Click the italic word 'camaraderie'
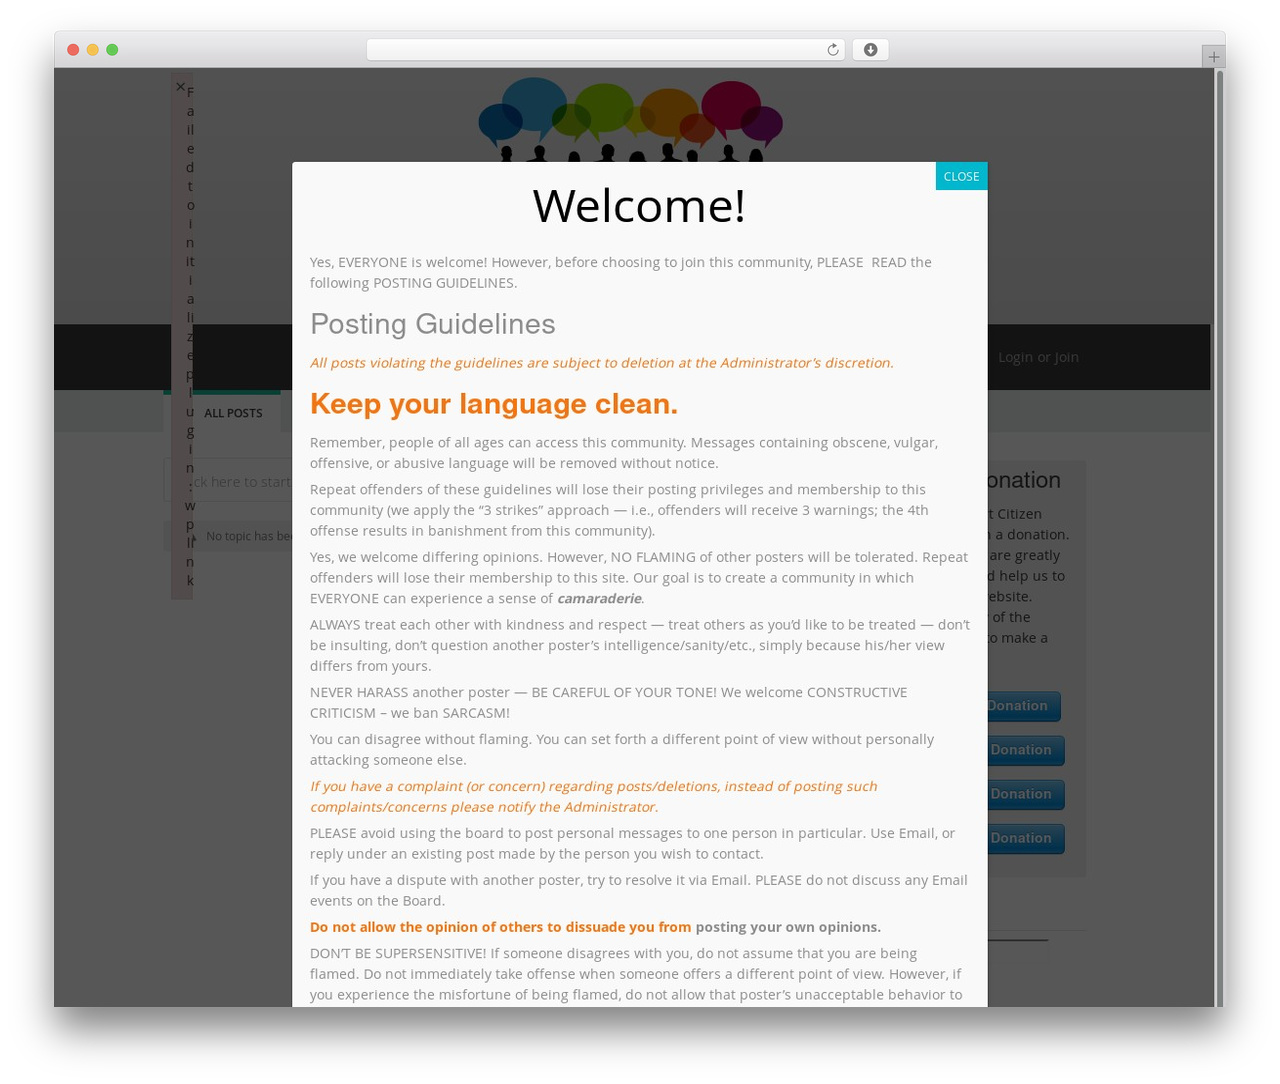1280x1084 pixels. [x=599, y=598]
